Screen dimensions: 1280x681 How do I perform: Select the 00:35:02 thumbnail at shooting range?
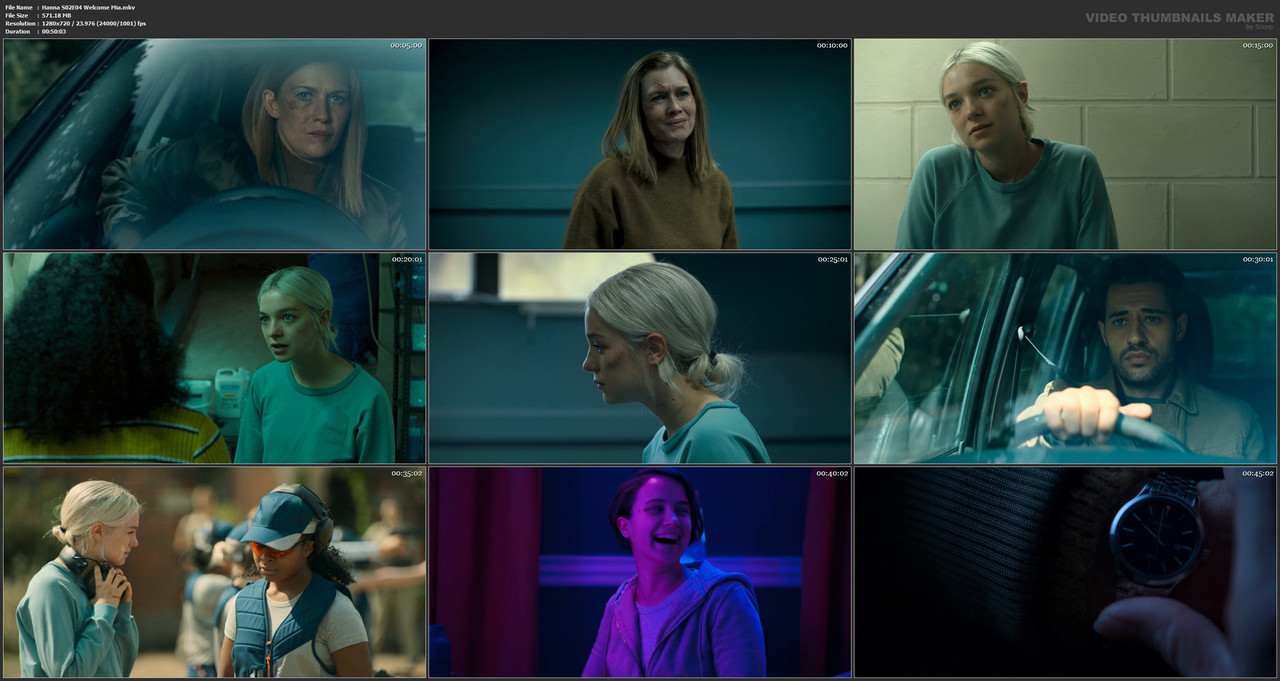point(215,572)
